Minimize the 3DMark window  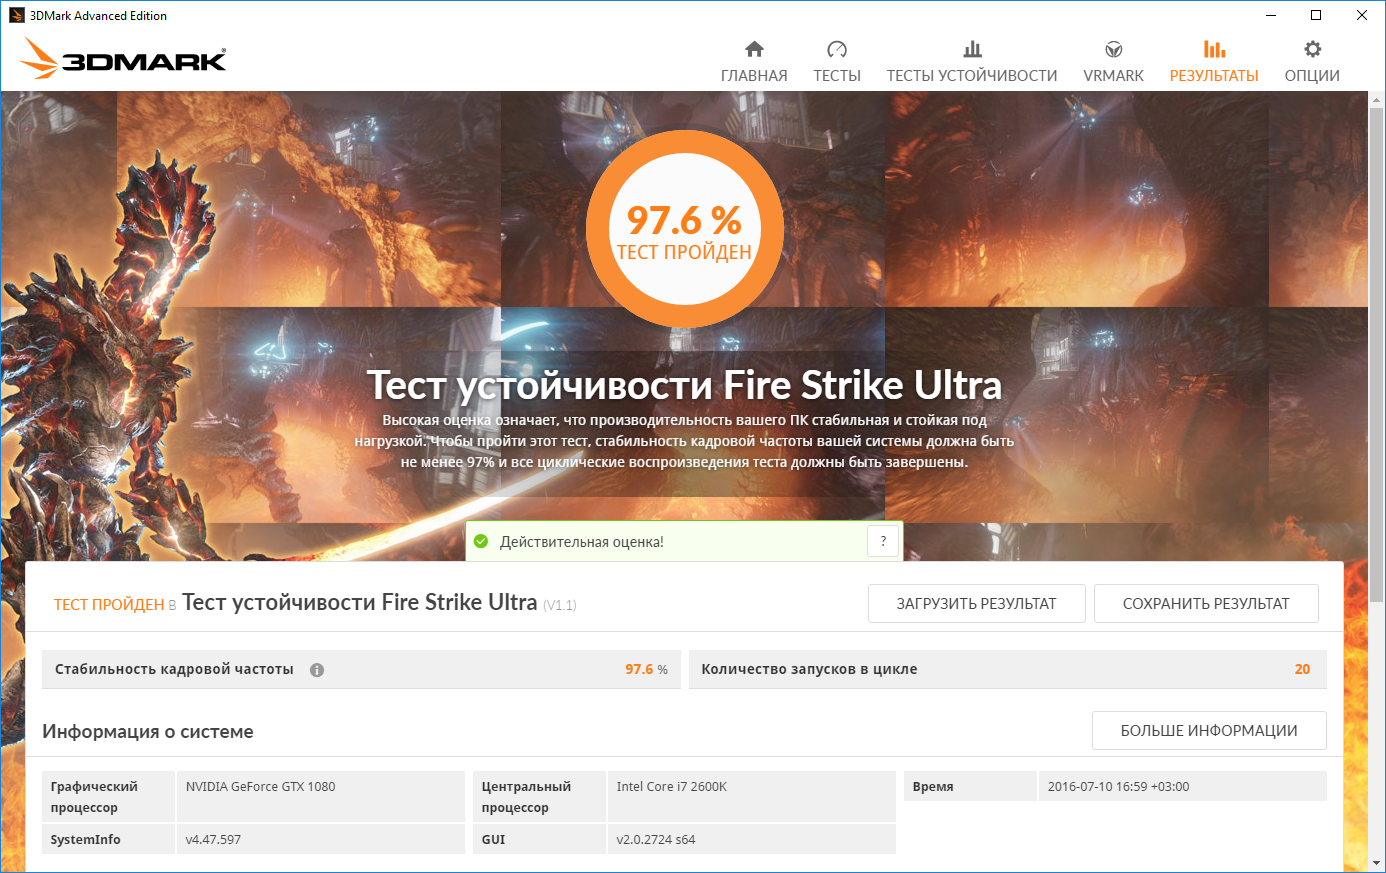1271,15
